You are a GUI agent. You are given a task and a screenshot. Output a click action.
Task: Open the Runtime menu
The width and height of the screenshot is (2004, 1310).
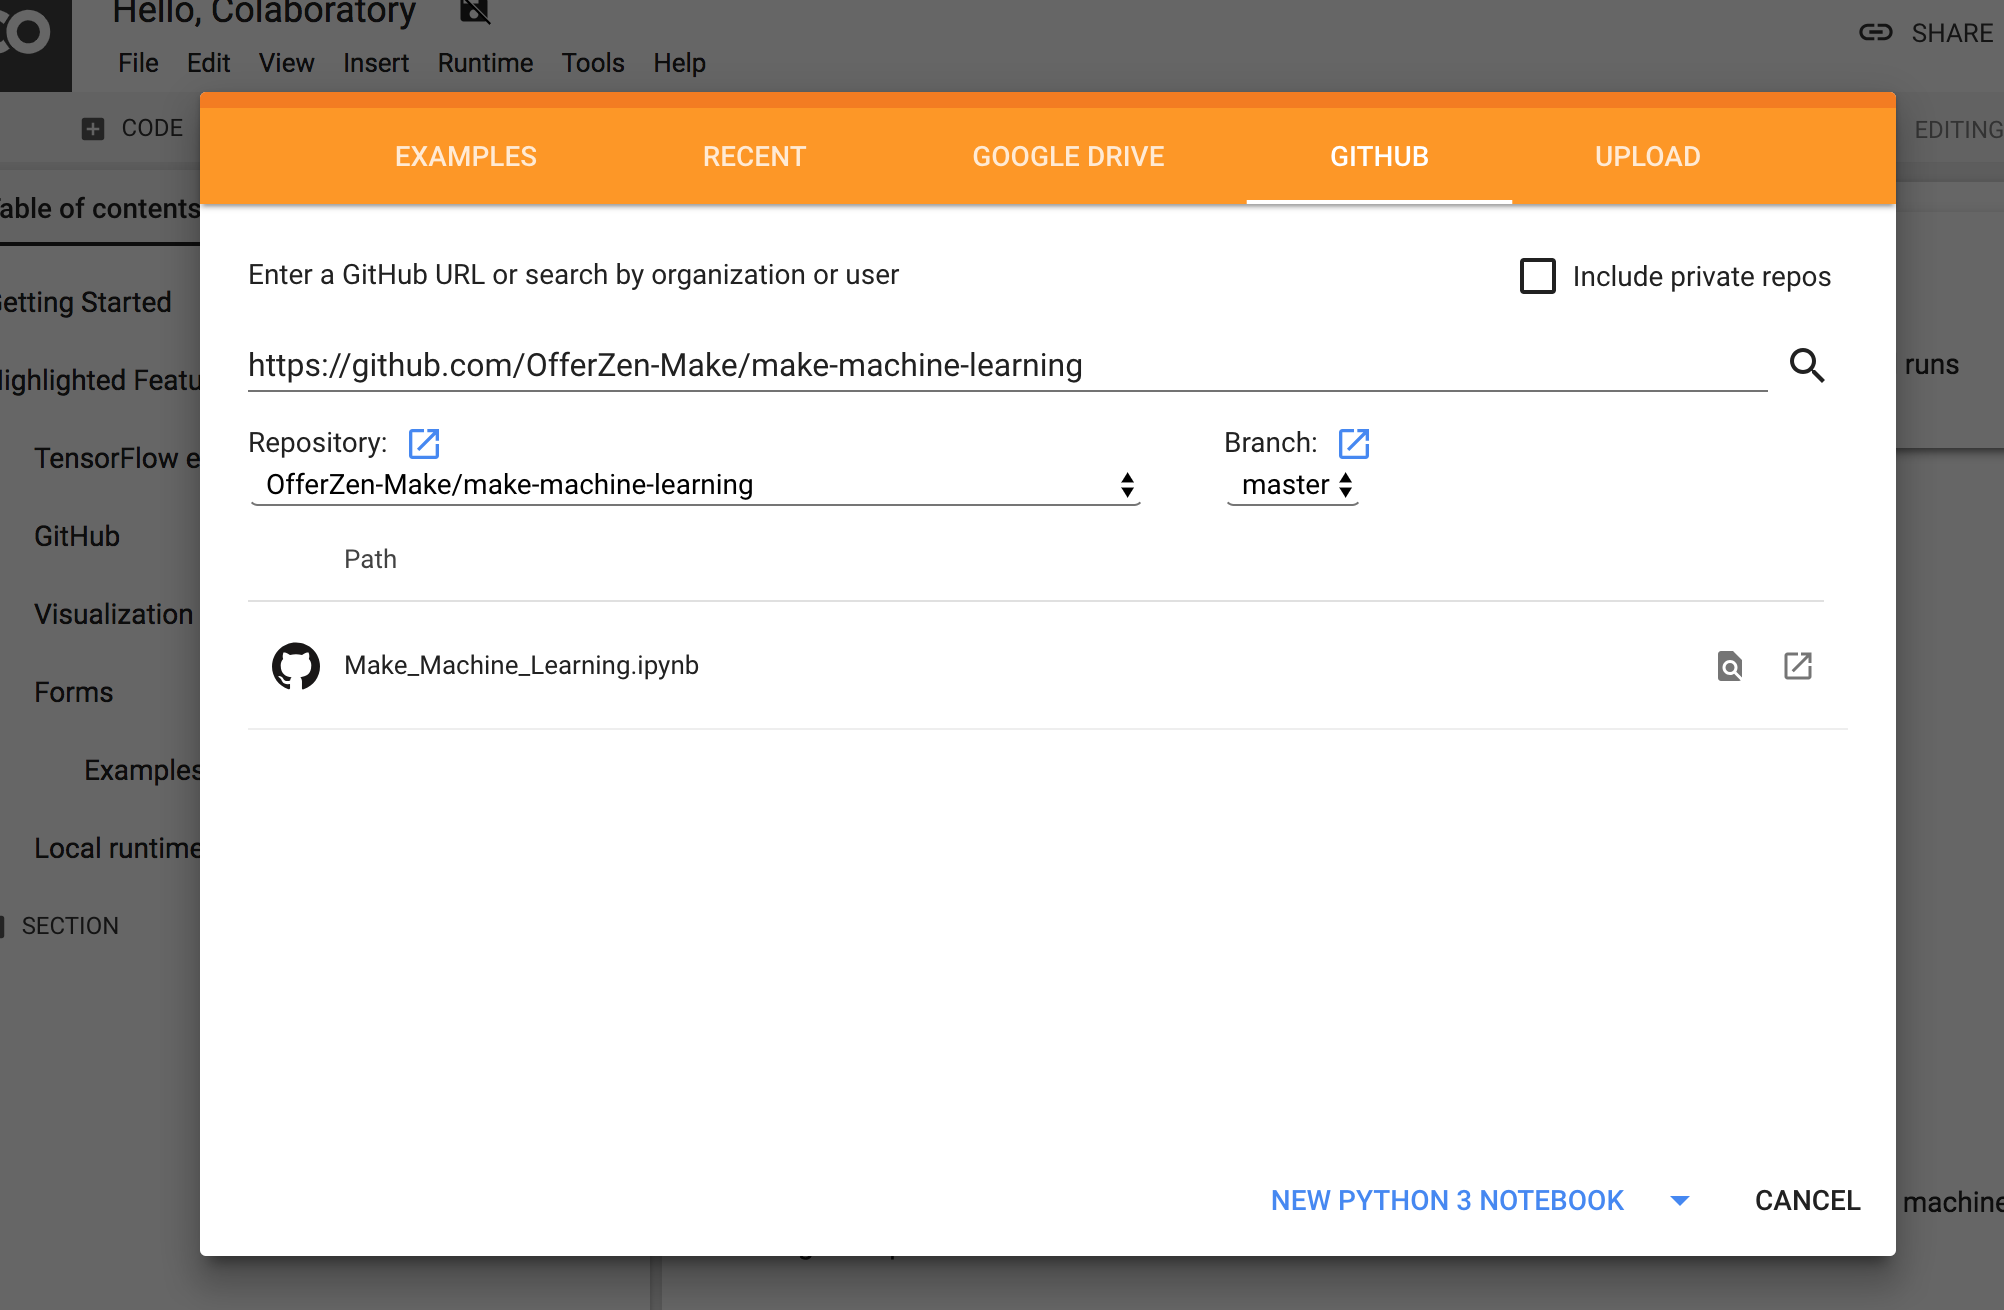point(485,63)
